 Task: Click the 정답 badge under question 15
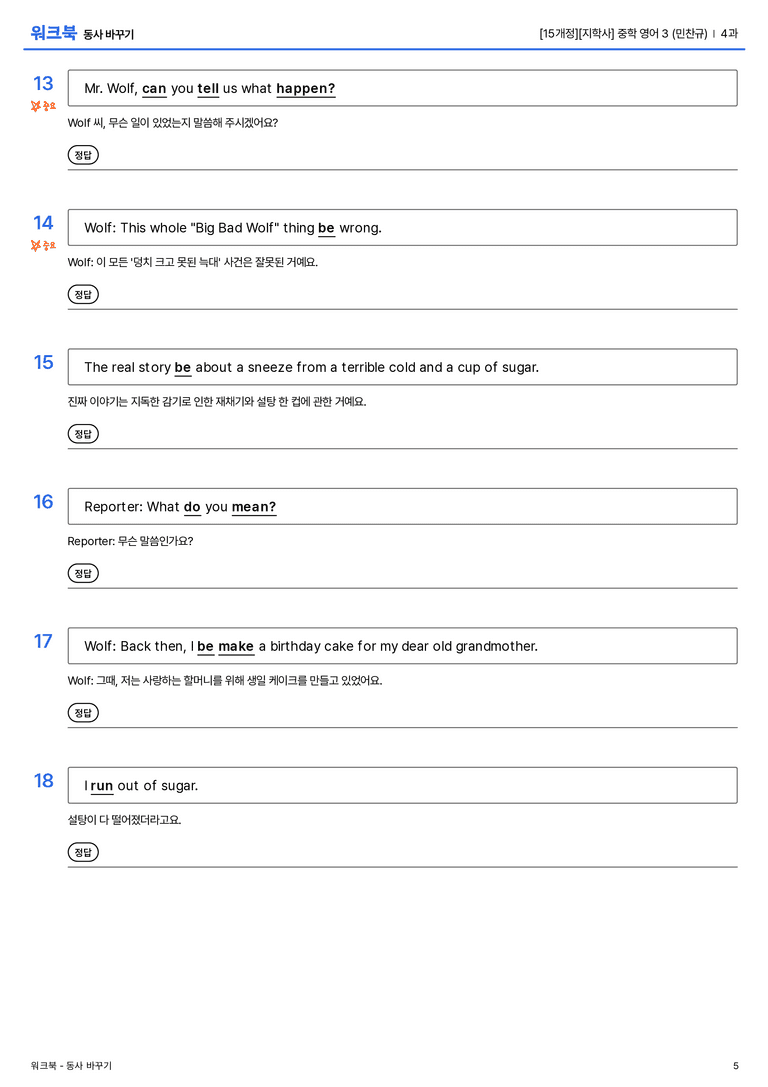[83, 433]
